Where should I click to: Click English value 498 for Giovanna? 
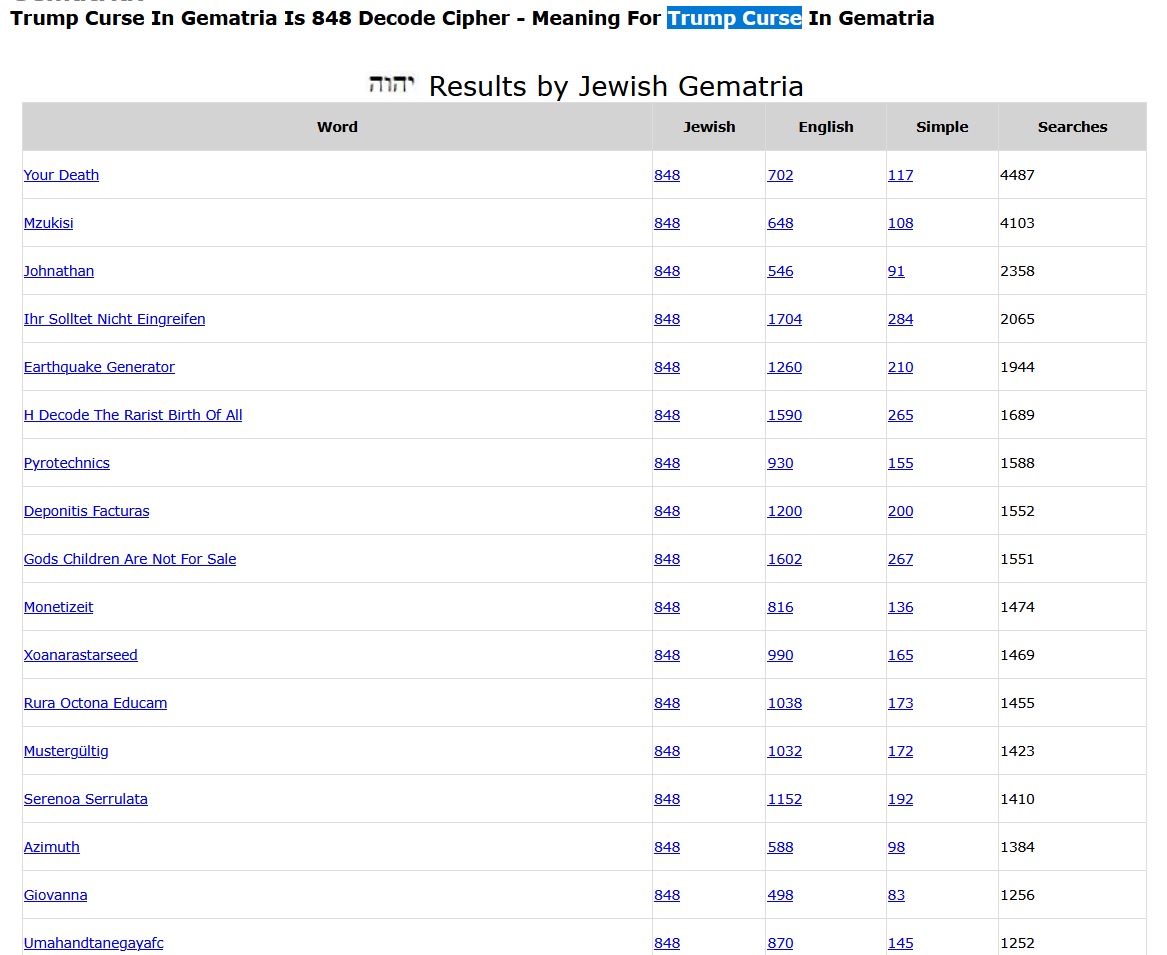[x=780, y=895]
